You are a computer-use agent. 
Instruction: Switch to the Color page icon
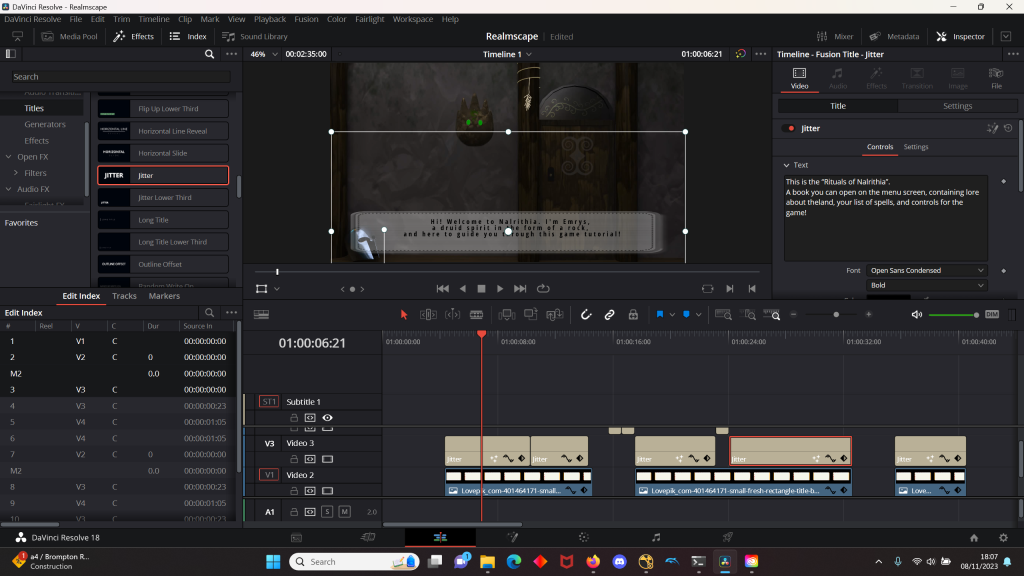tap(584, 537)
